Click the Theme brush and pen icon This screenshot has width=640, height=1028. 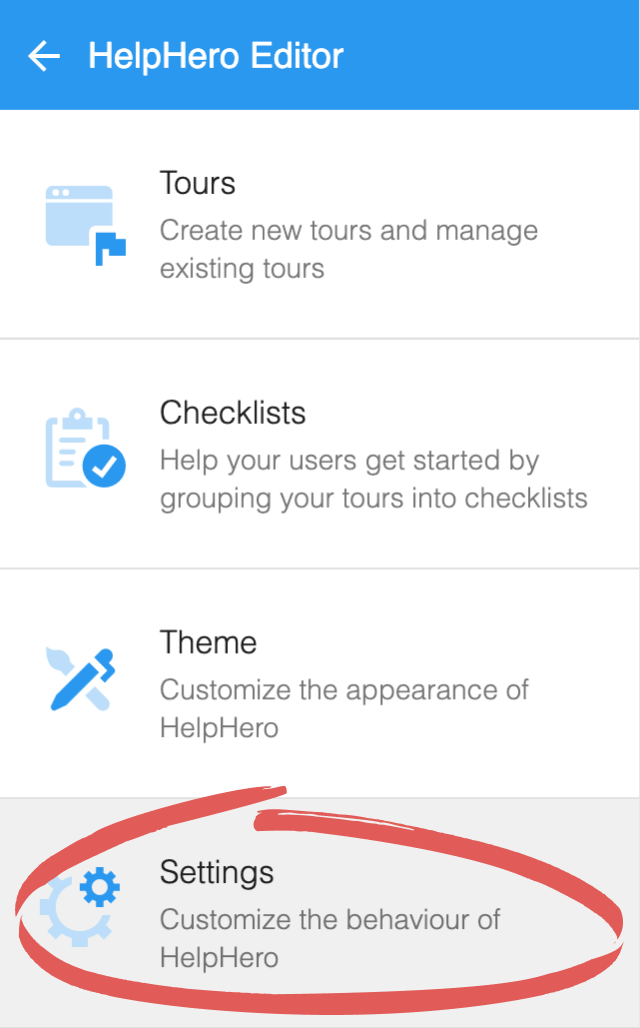point(82,679)
